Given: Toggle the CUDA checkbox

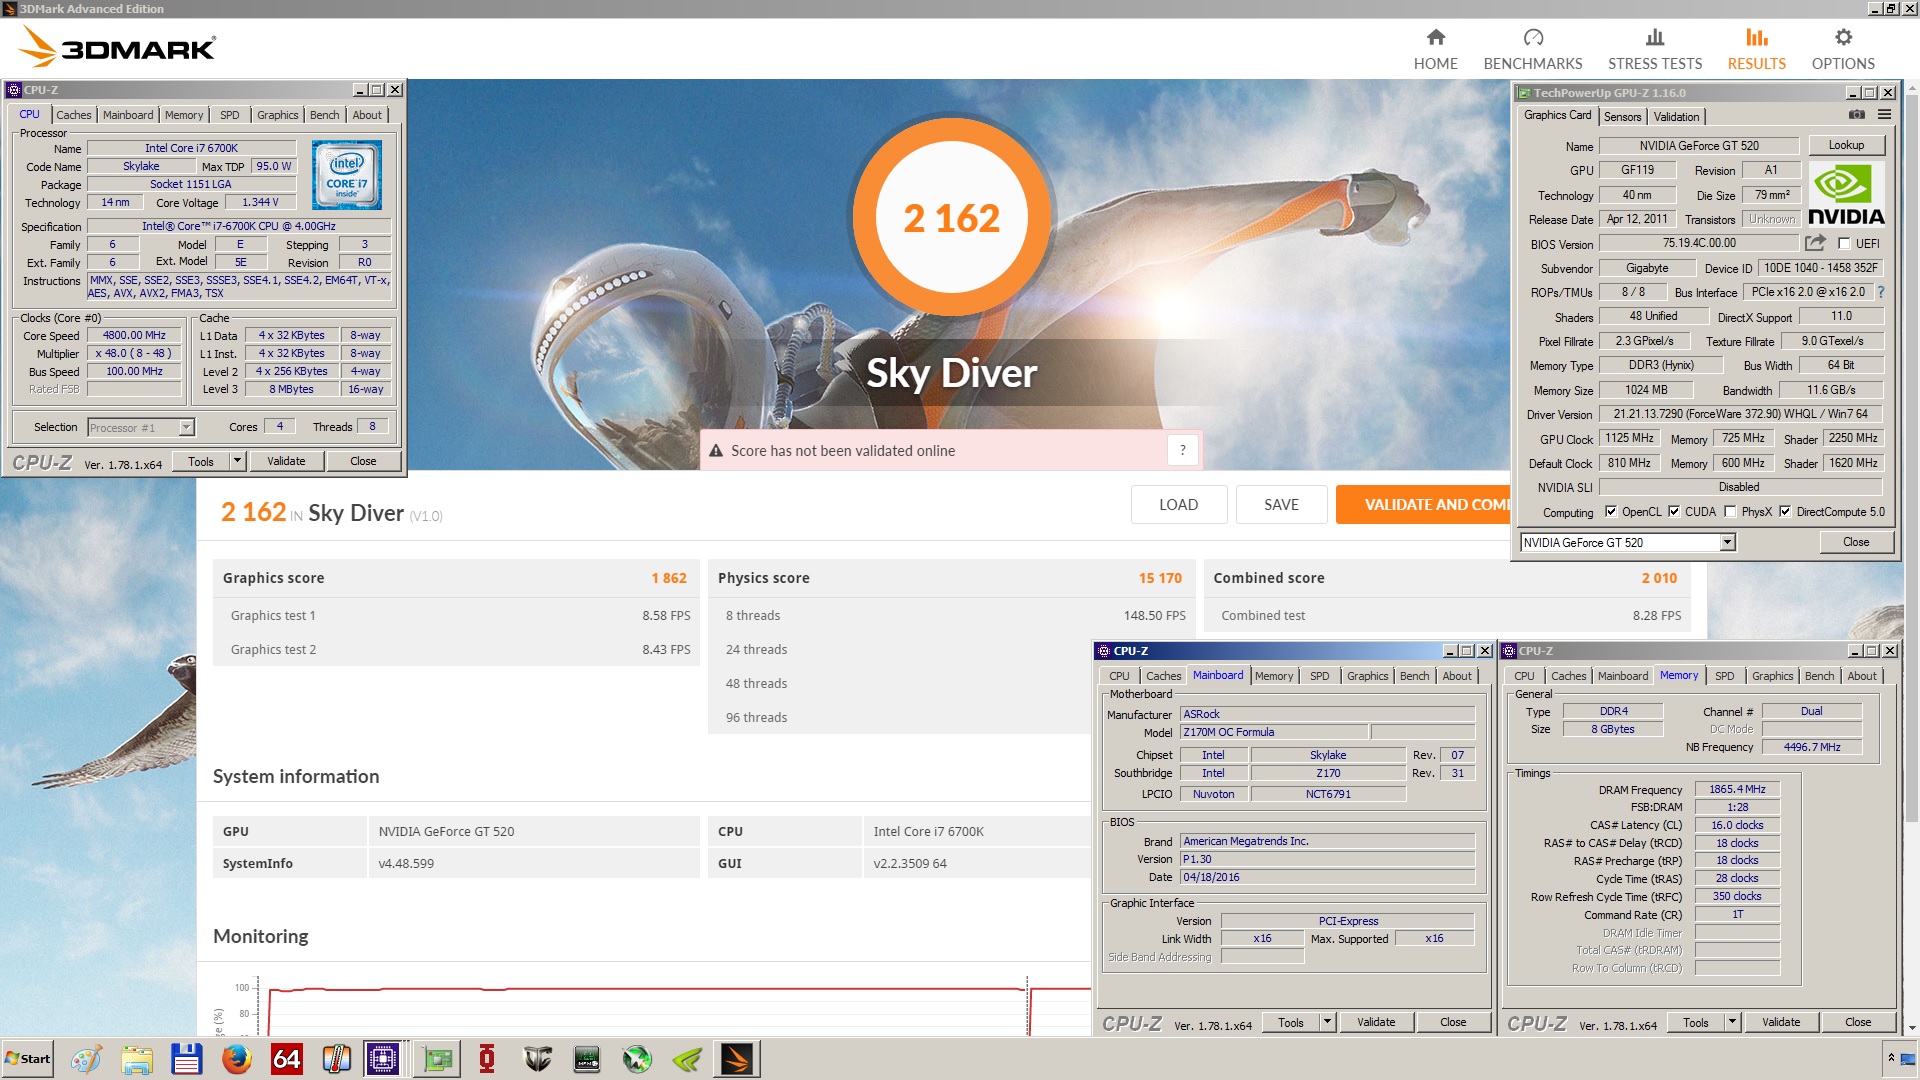Looking at the screenshot, I should click(x=1673, y=512).
